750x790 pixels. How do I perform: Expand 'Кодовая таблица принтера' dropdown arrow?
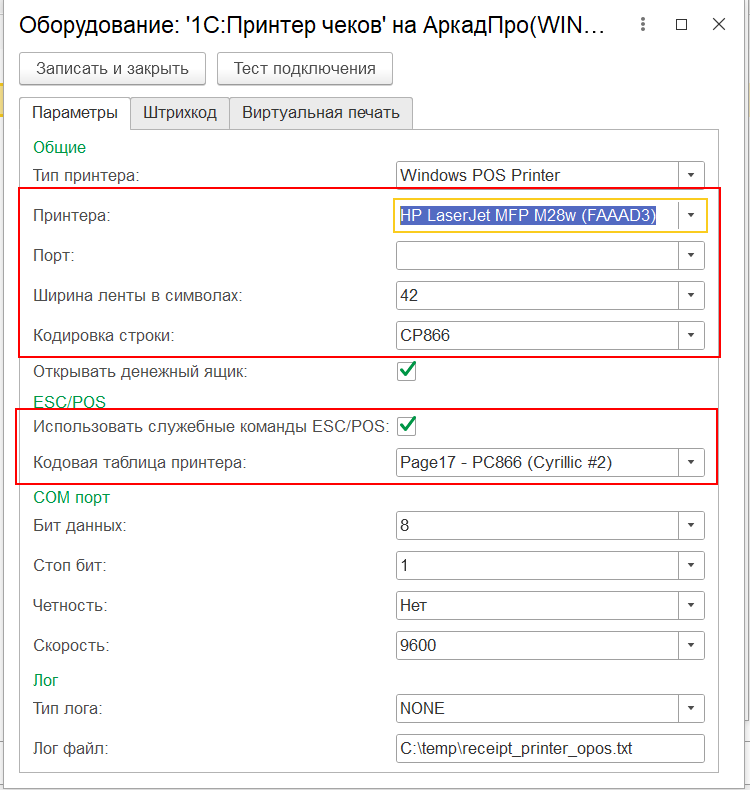[x=690, y=462]
